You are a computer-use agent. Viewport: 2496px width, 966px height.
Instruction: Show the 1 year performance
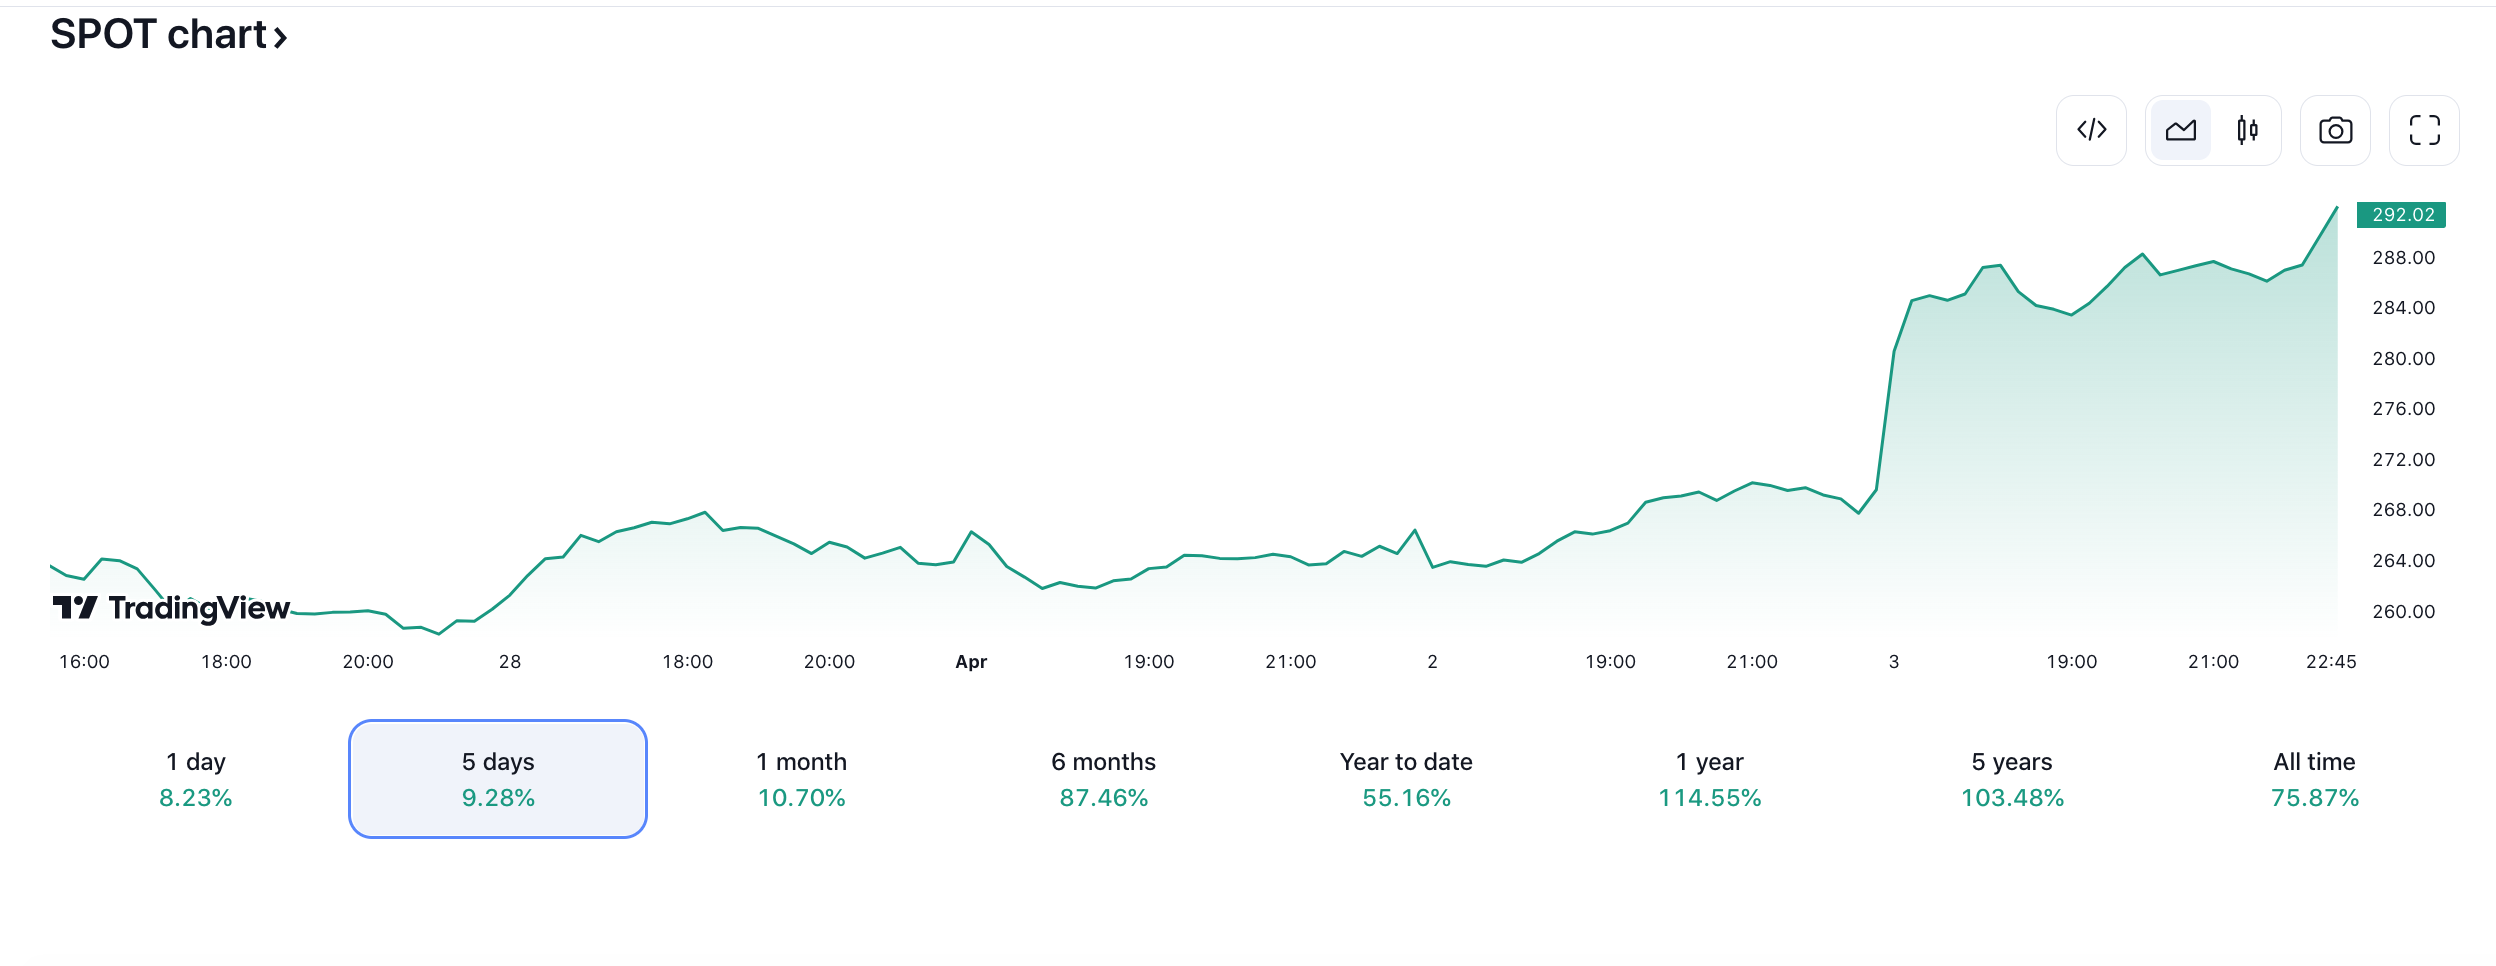[1709, 779]
